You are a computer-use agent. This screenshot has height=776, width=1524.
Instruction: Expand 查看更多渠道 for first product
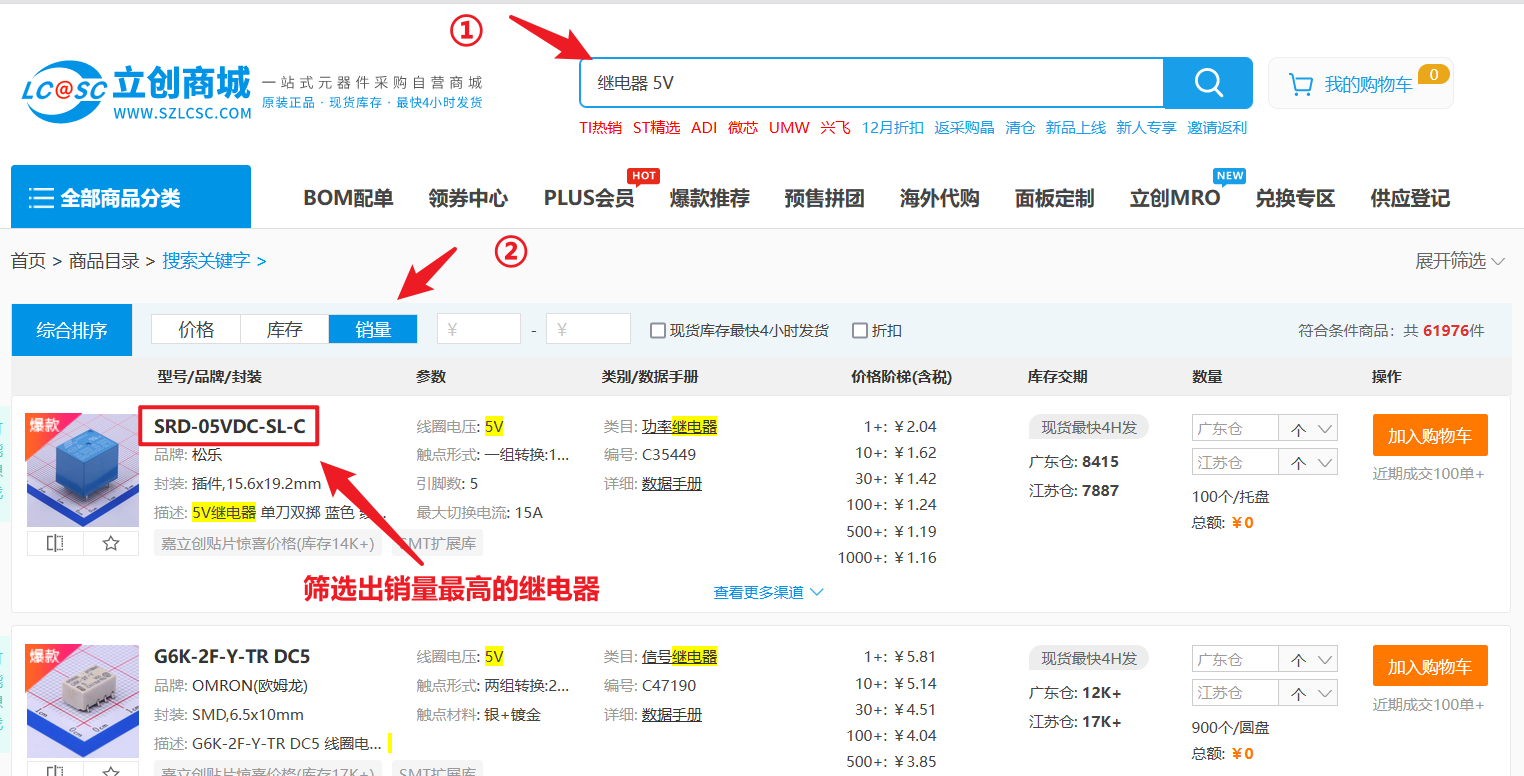tap(768, 592)
